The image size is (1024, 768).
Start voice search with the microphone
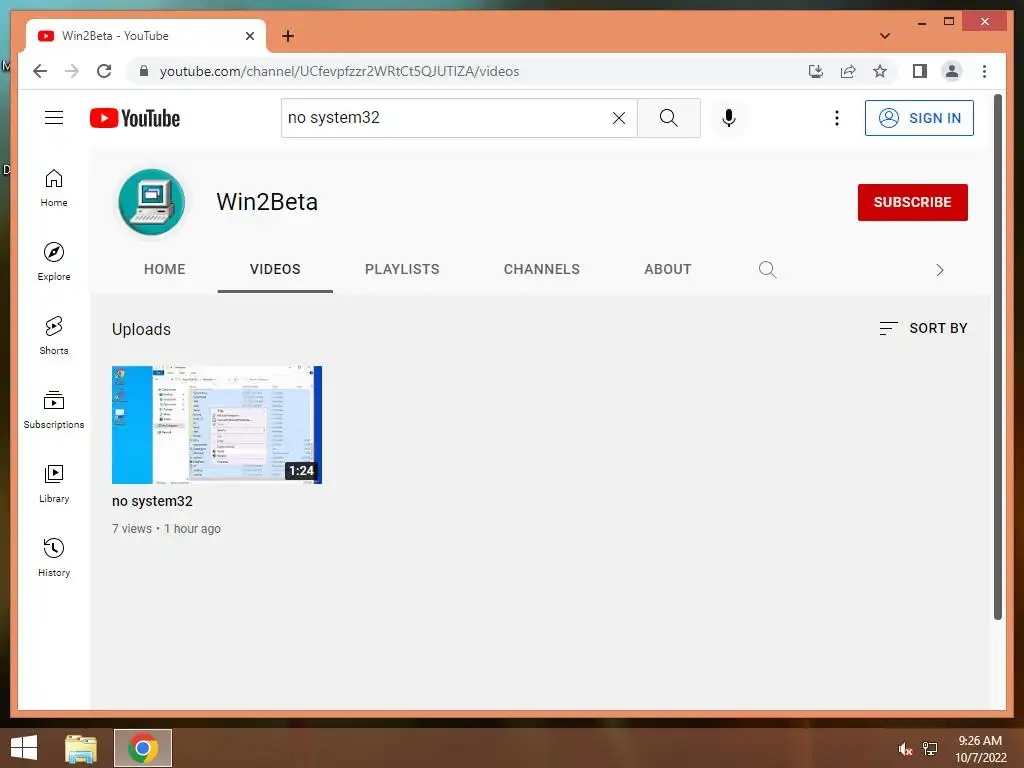pyautogui.click(x=729, y=118)
